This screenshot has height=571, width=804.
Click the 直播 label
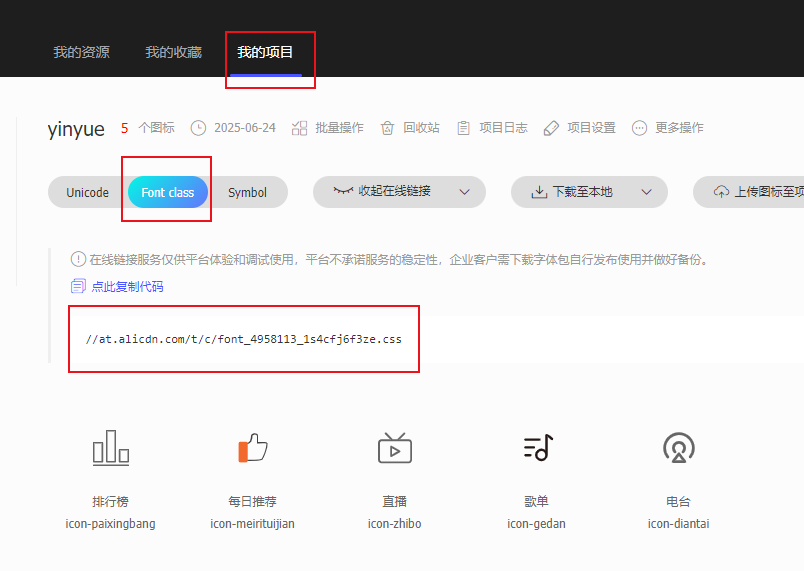pos(394,501)
